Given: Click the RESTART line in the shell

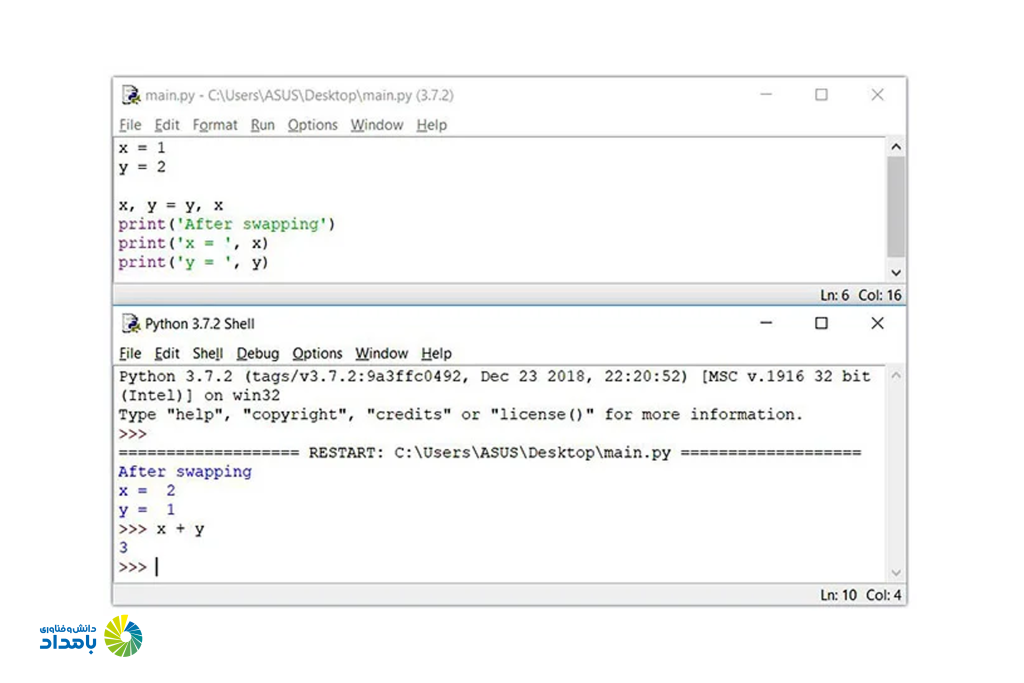Looking at the screenshot, I should (490, 453).
